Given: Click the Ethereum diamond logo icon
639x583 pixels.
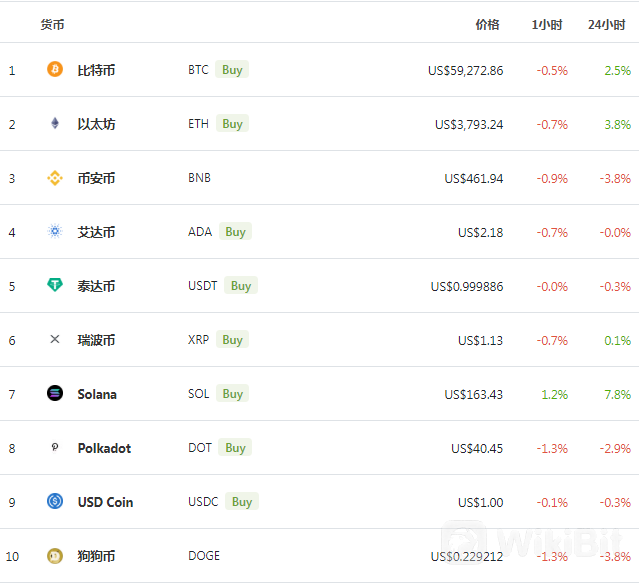Looking at the screenshot, I should click(x=55, y=123).
